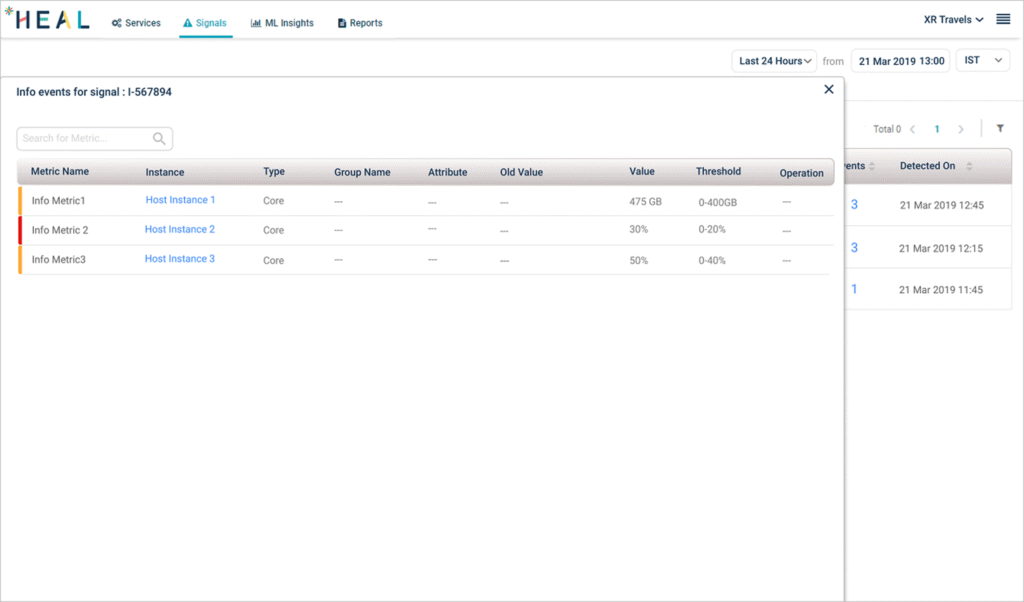
Task: Follow the Host Instance 3 link
Action: point(180,259)
